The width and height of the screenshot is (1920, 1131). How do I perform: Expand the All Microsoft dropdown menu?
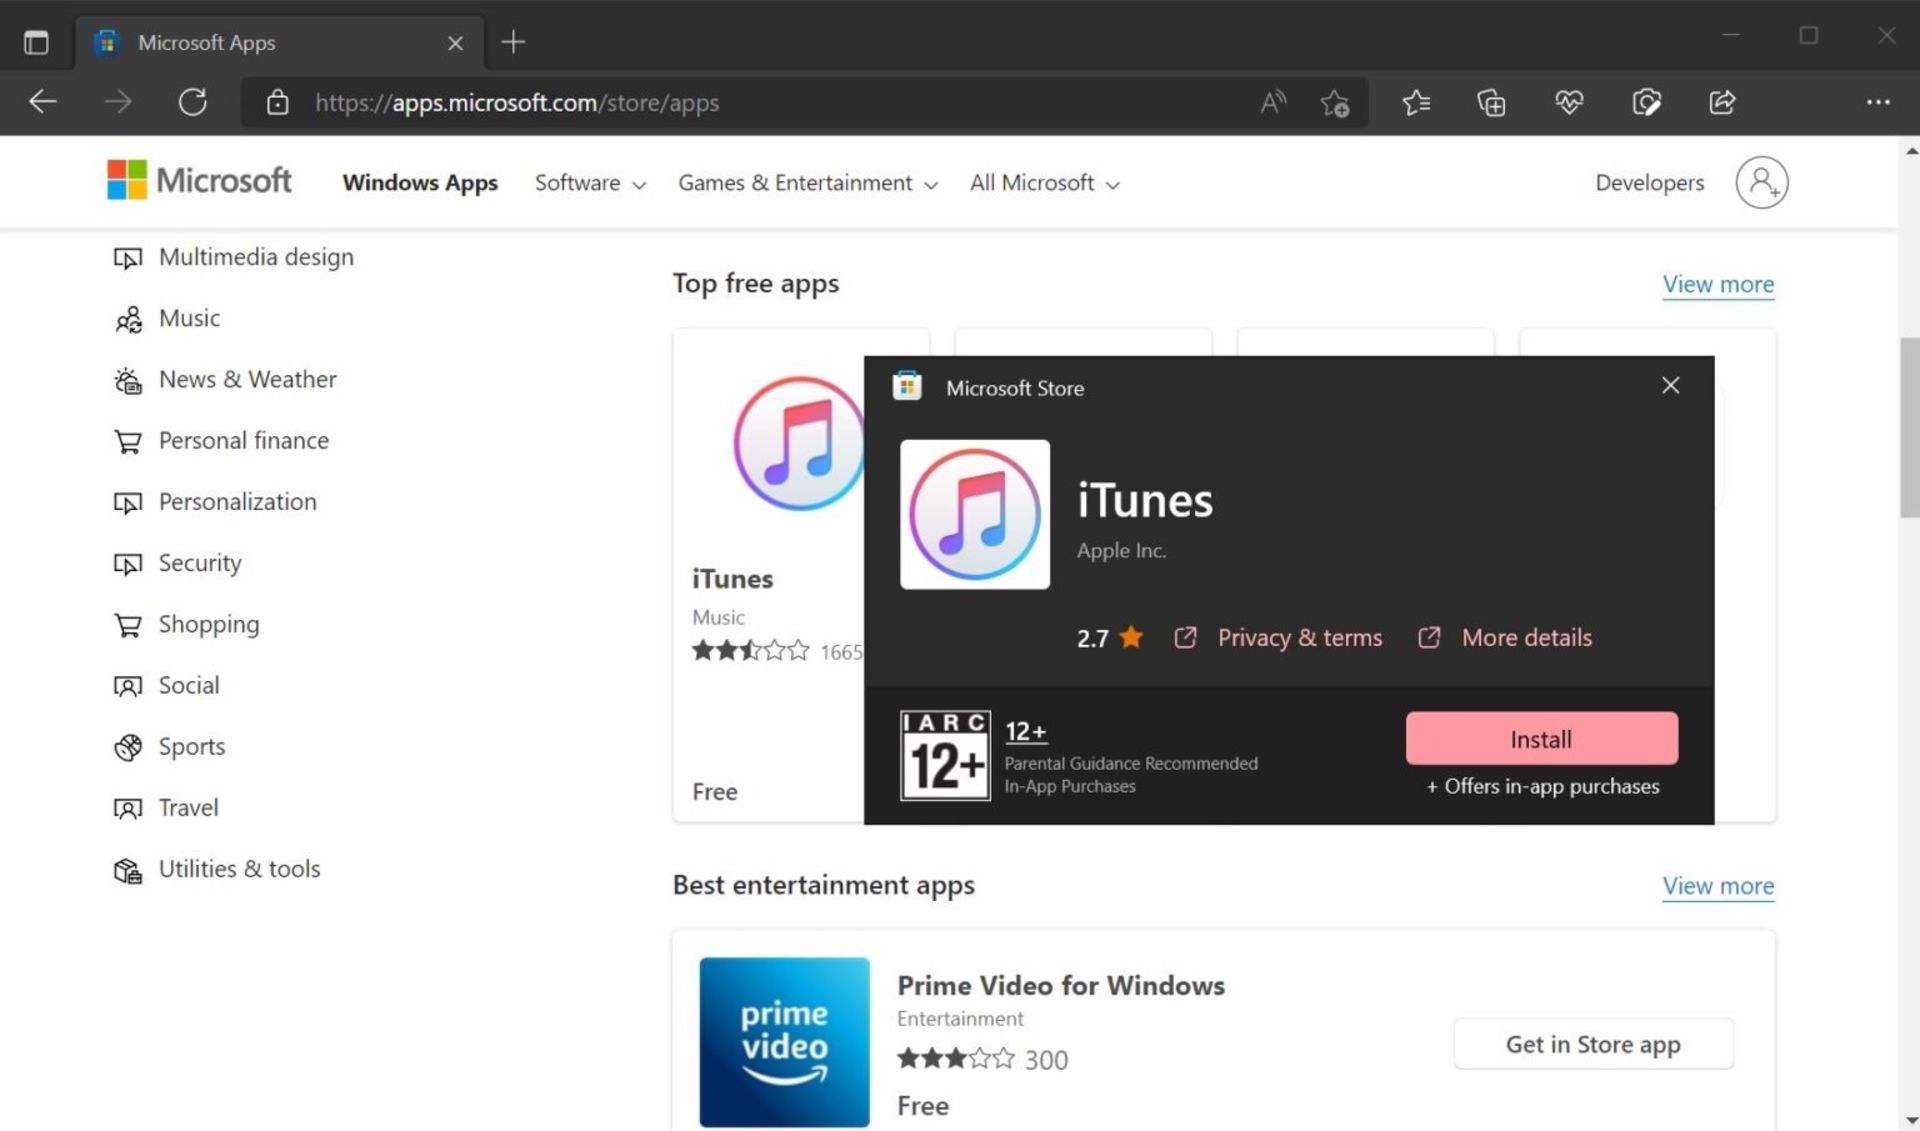tap(1045, 182)
